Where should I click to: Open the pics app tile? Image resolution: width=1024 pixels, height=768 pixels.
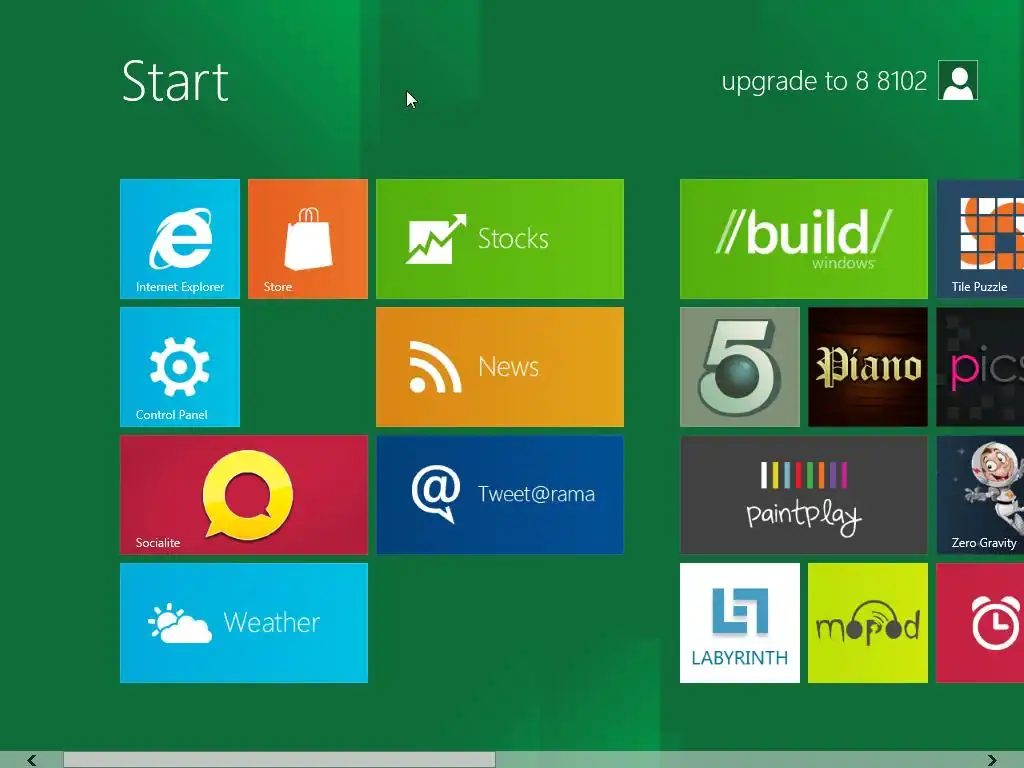980,367
